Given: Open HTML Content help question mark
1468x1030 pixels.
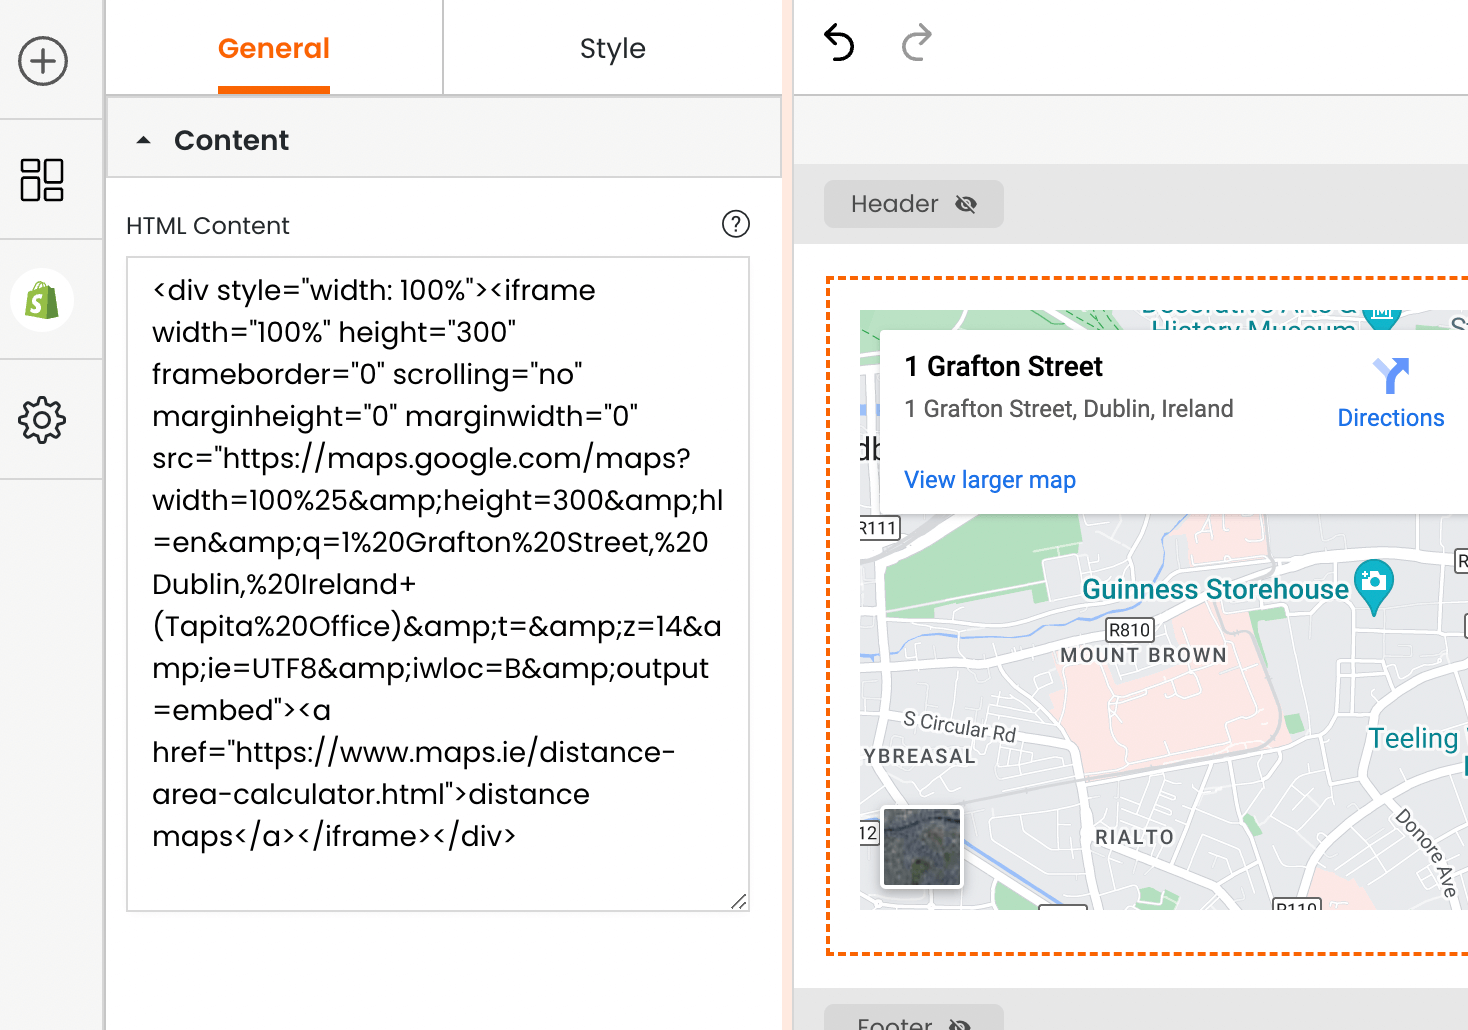Looking at the screenshot, I should 736,224.
